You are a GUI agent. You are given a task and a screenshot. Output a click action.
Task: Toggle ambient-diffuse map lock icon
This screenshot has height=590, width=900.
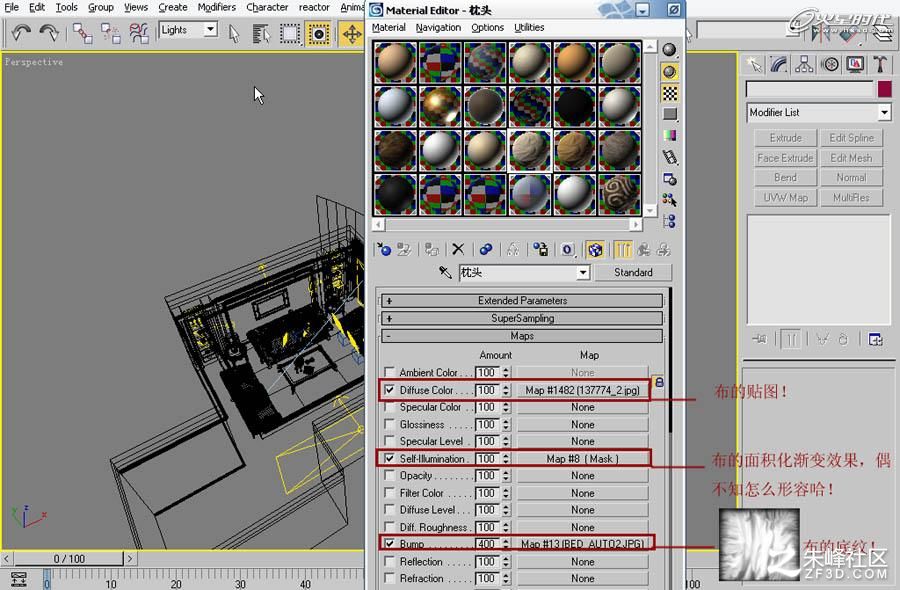tap(659, 382)
